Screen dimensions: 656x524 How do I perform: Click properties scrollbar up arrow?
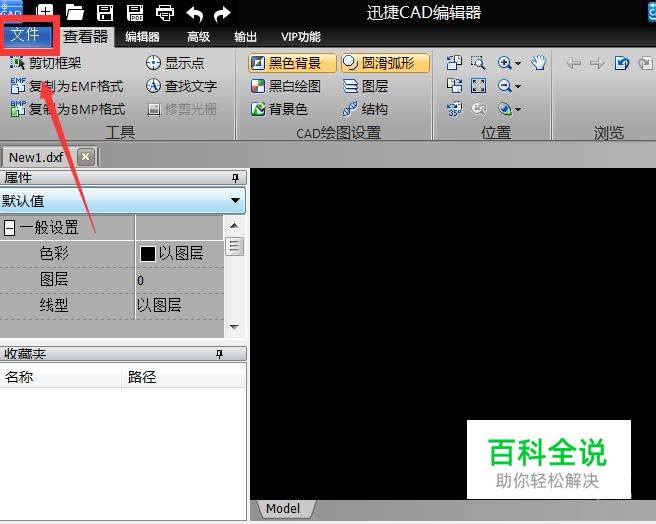click(234, 226)
